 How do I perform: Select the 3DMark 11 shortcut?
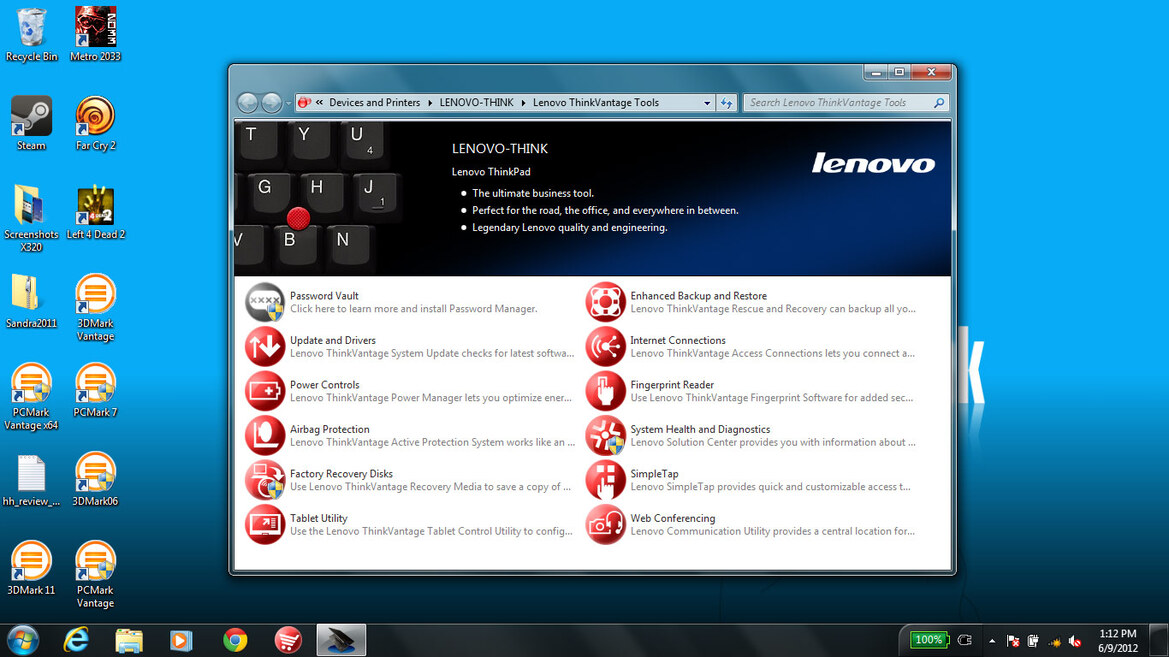(x=31, y=568)
